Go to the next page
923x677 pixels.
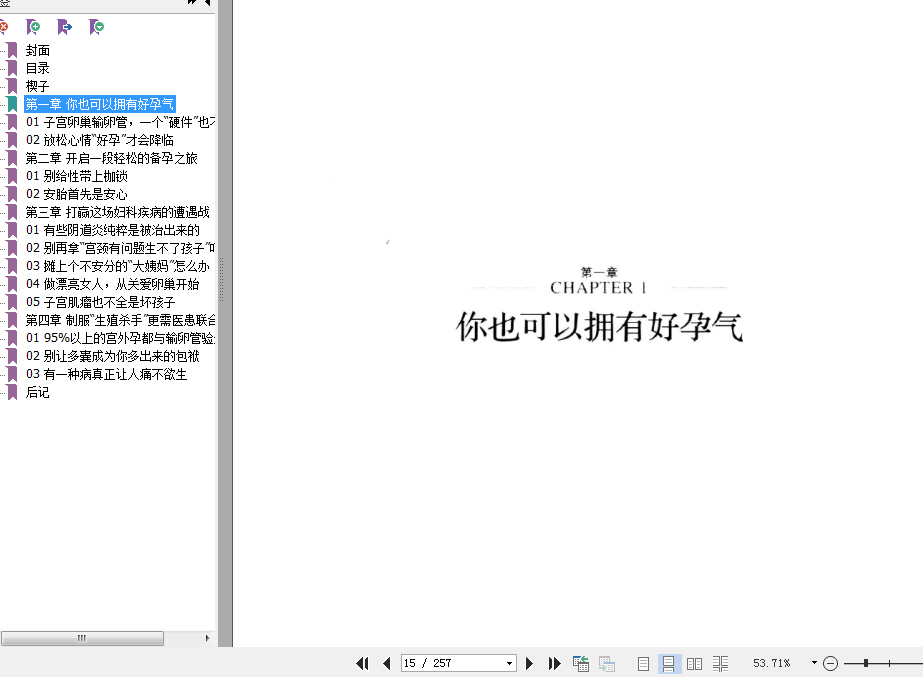click(529, 663)
